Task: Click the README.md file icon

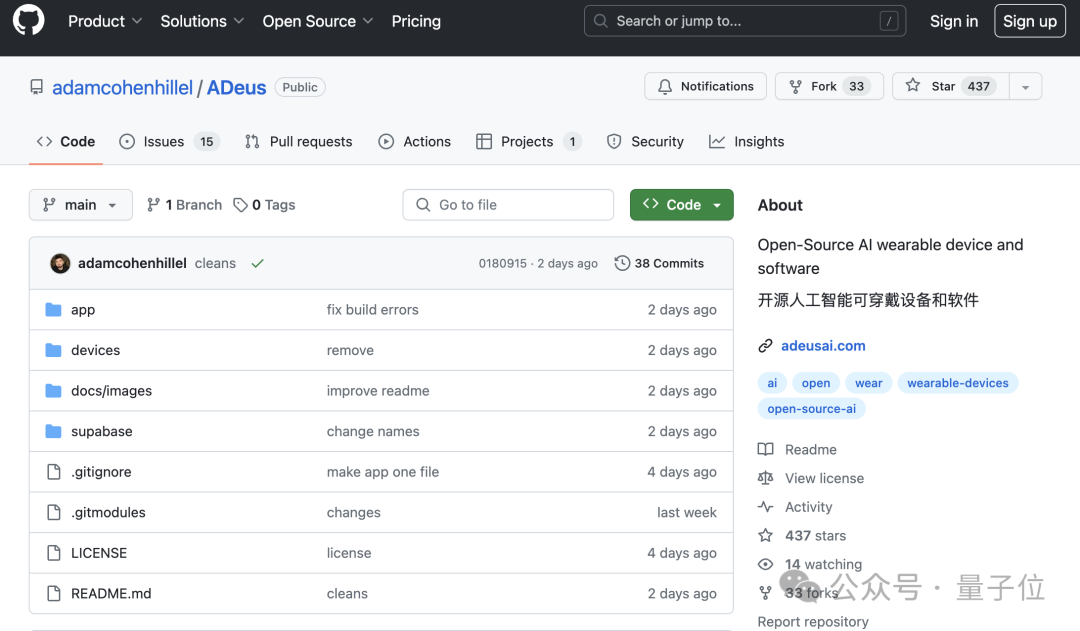Action: (54, 593)
